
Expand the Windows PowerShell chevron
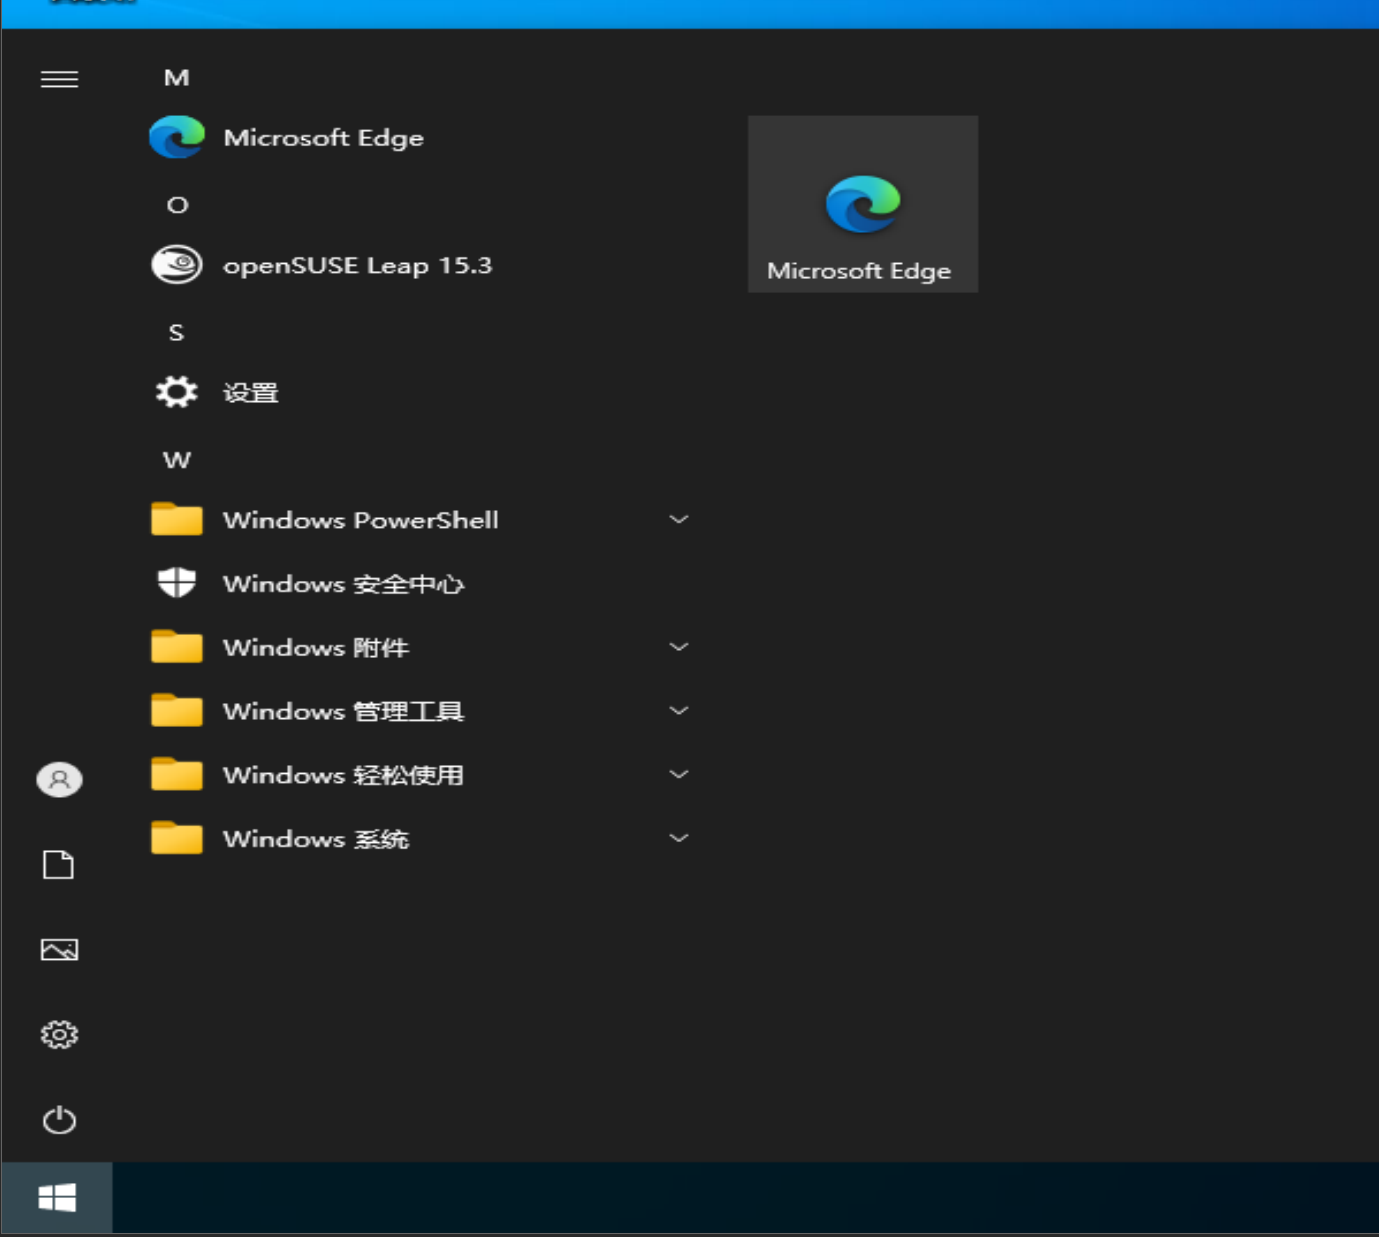[679, 520]
